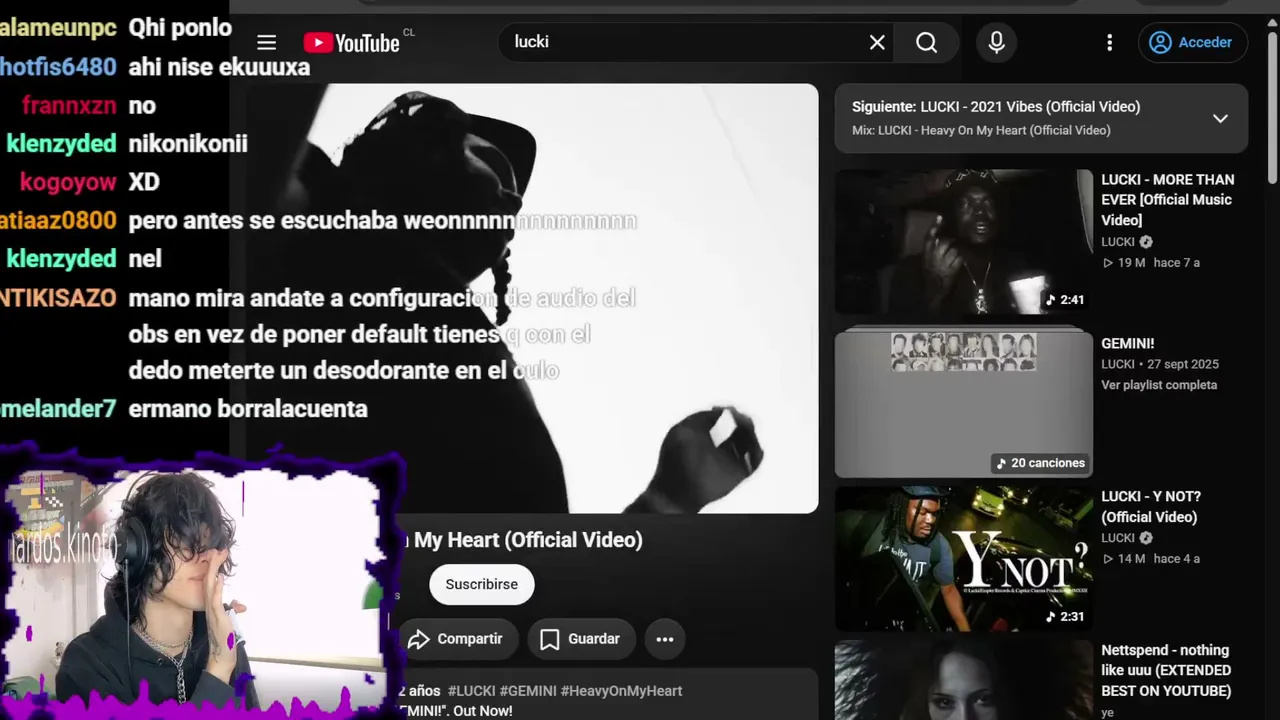Click the 2:31 duration badge
The width and height of the screenshot is (1280, 720).
click(1065, 617)
